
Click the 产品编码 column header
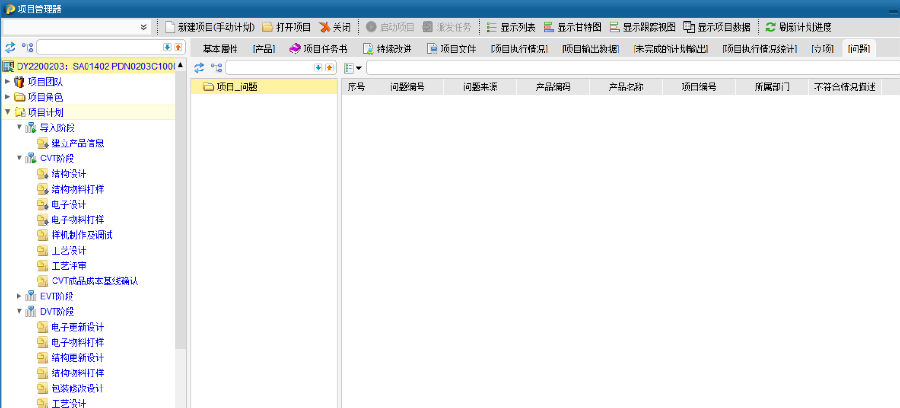553,87
